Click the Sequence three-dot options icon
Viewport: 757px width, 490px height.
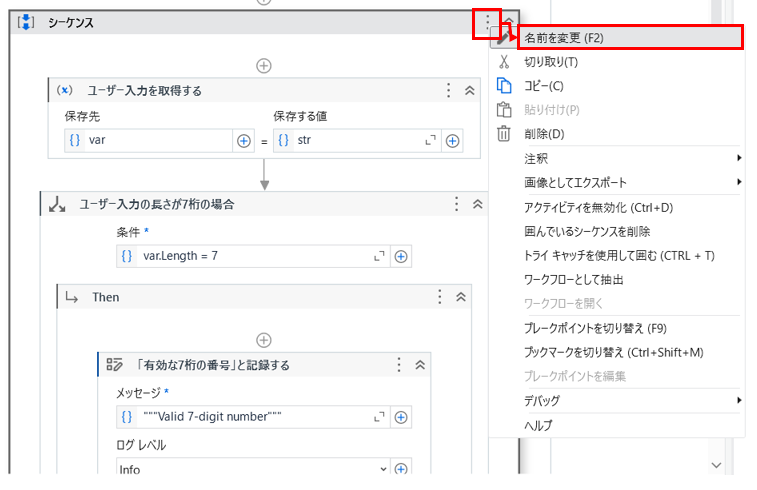pyautogui.click(x=487, y=23)
